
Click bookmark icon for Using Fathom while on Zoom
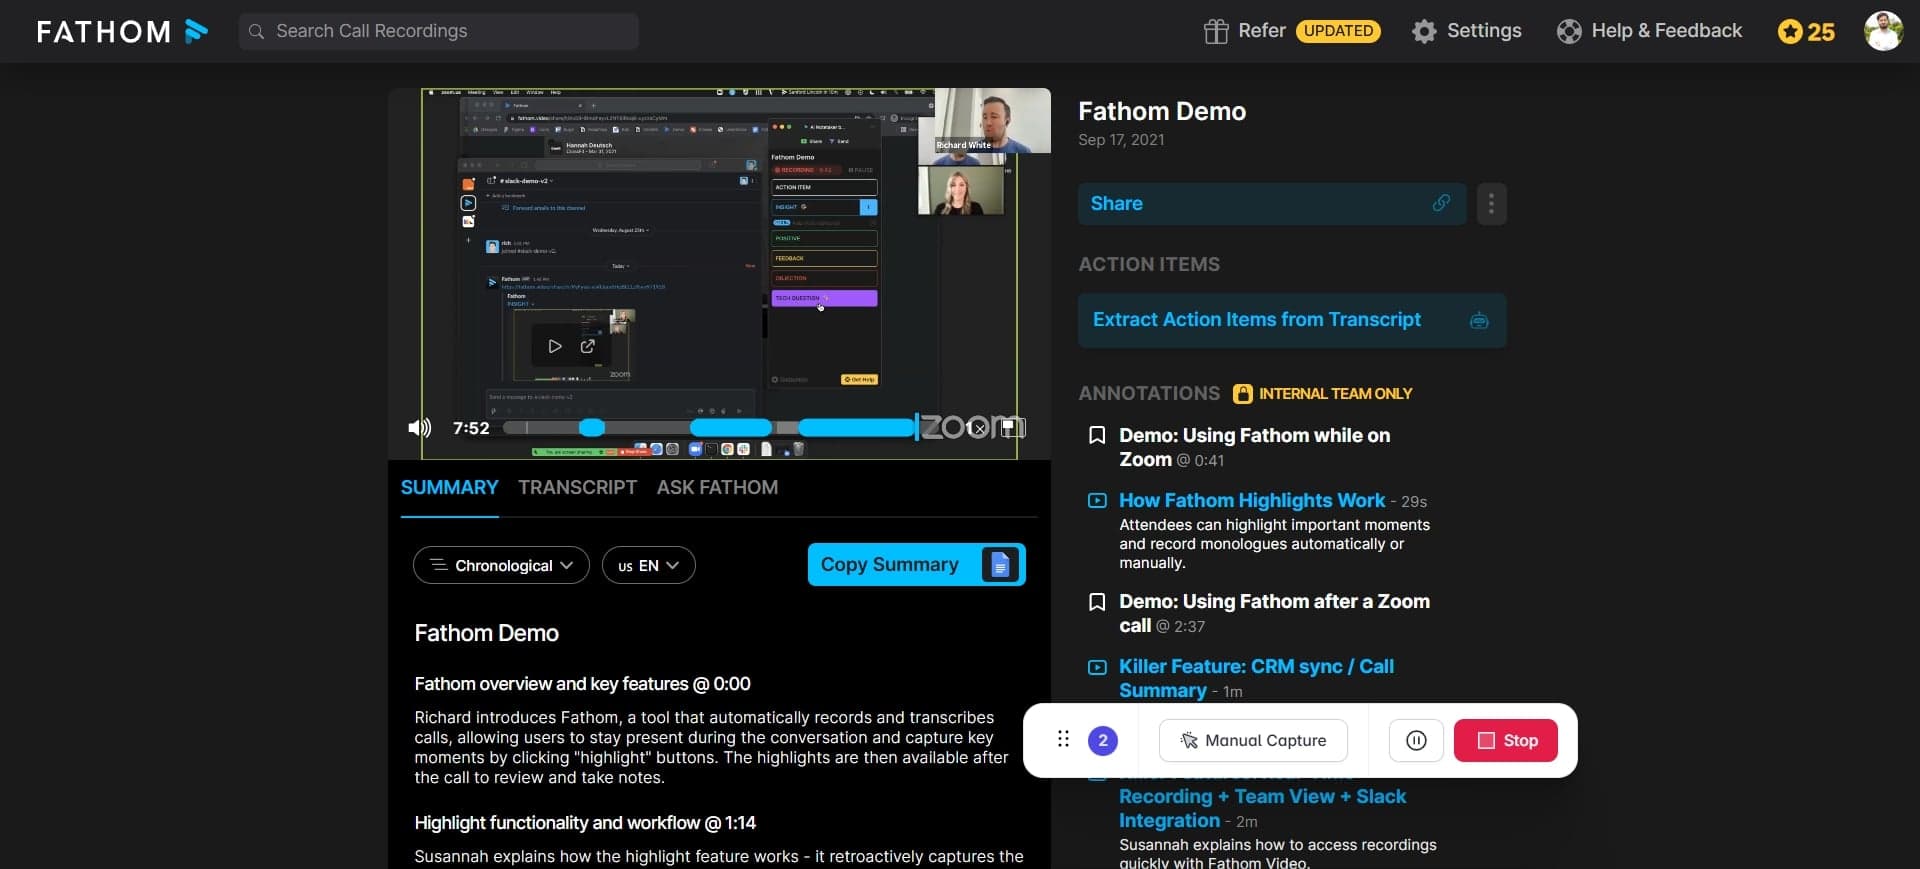1097,435
